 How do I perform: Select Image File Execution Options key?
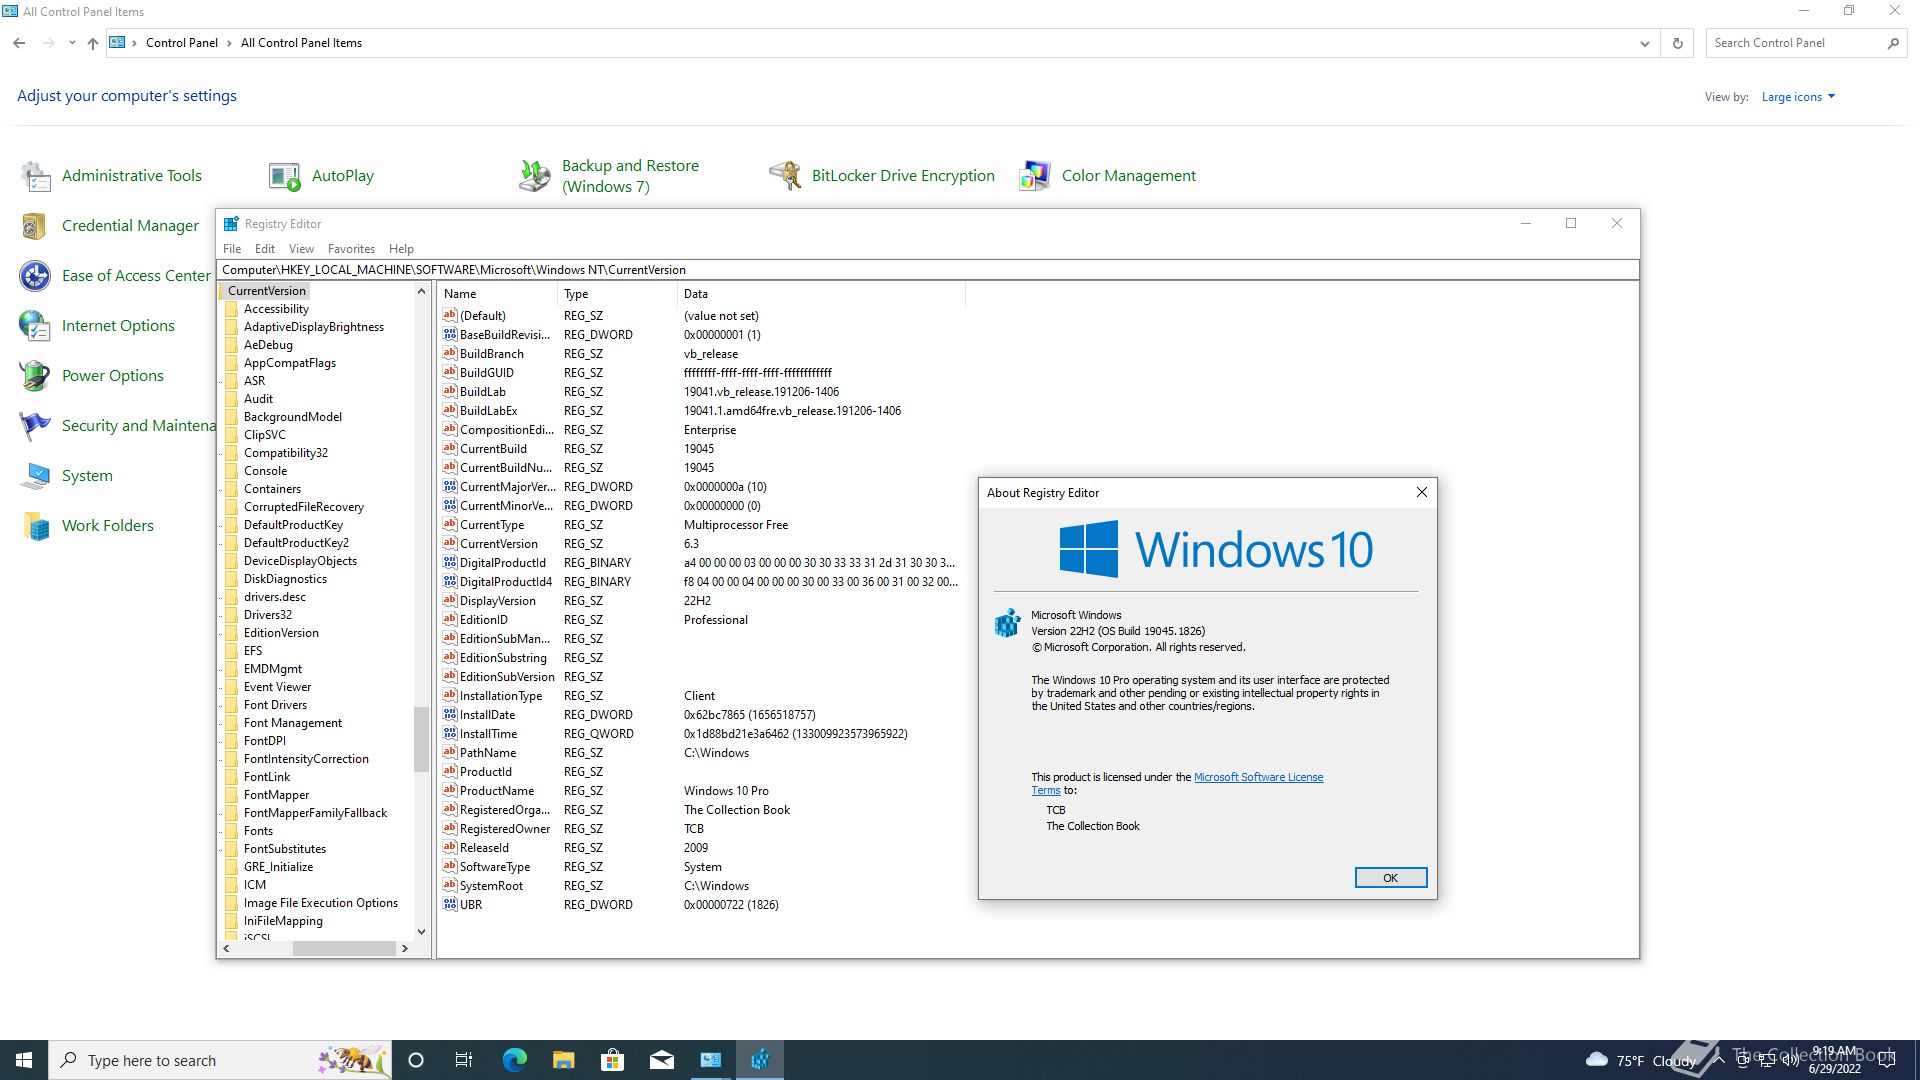321,903
